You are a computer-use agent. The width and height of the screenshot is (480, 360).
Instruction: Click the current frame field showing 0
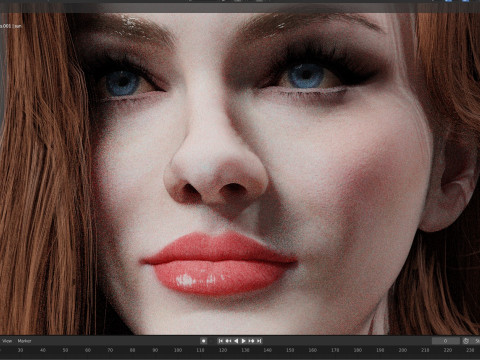tap(446, 341)
